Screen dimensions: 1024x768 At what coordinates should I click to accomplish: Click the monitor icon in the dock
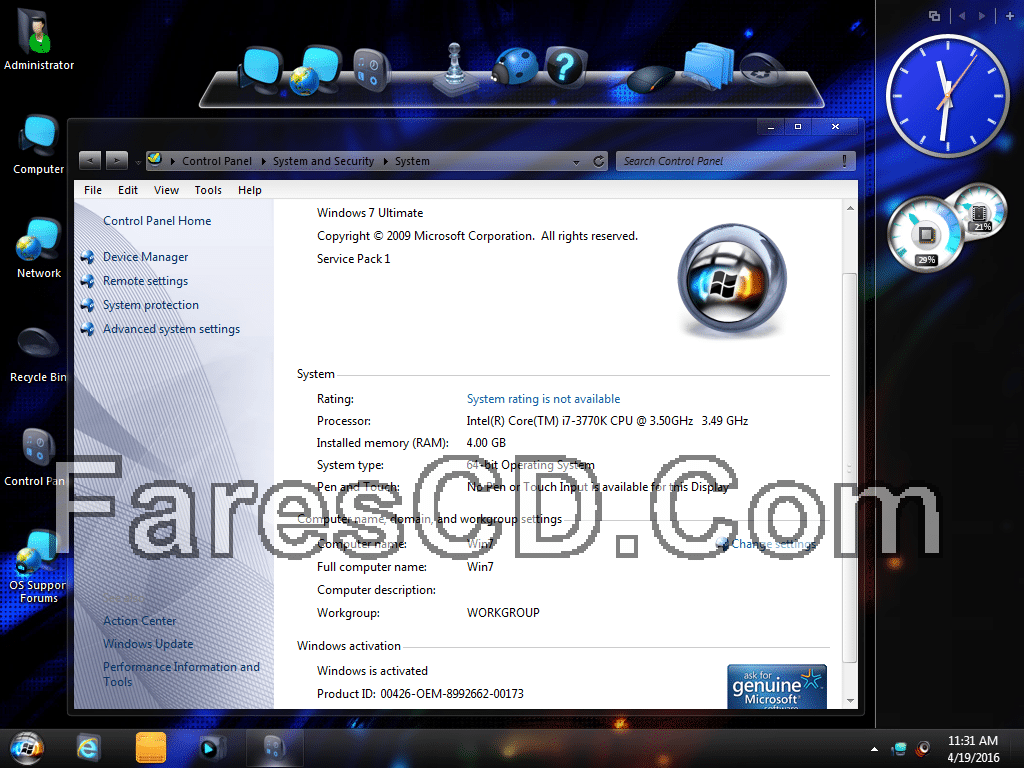[261, 70]
